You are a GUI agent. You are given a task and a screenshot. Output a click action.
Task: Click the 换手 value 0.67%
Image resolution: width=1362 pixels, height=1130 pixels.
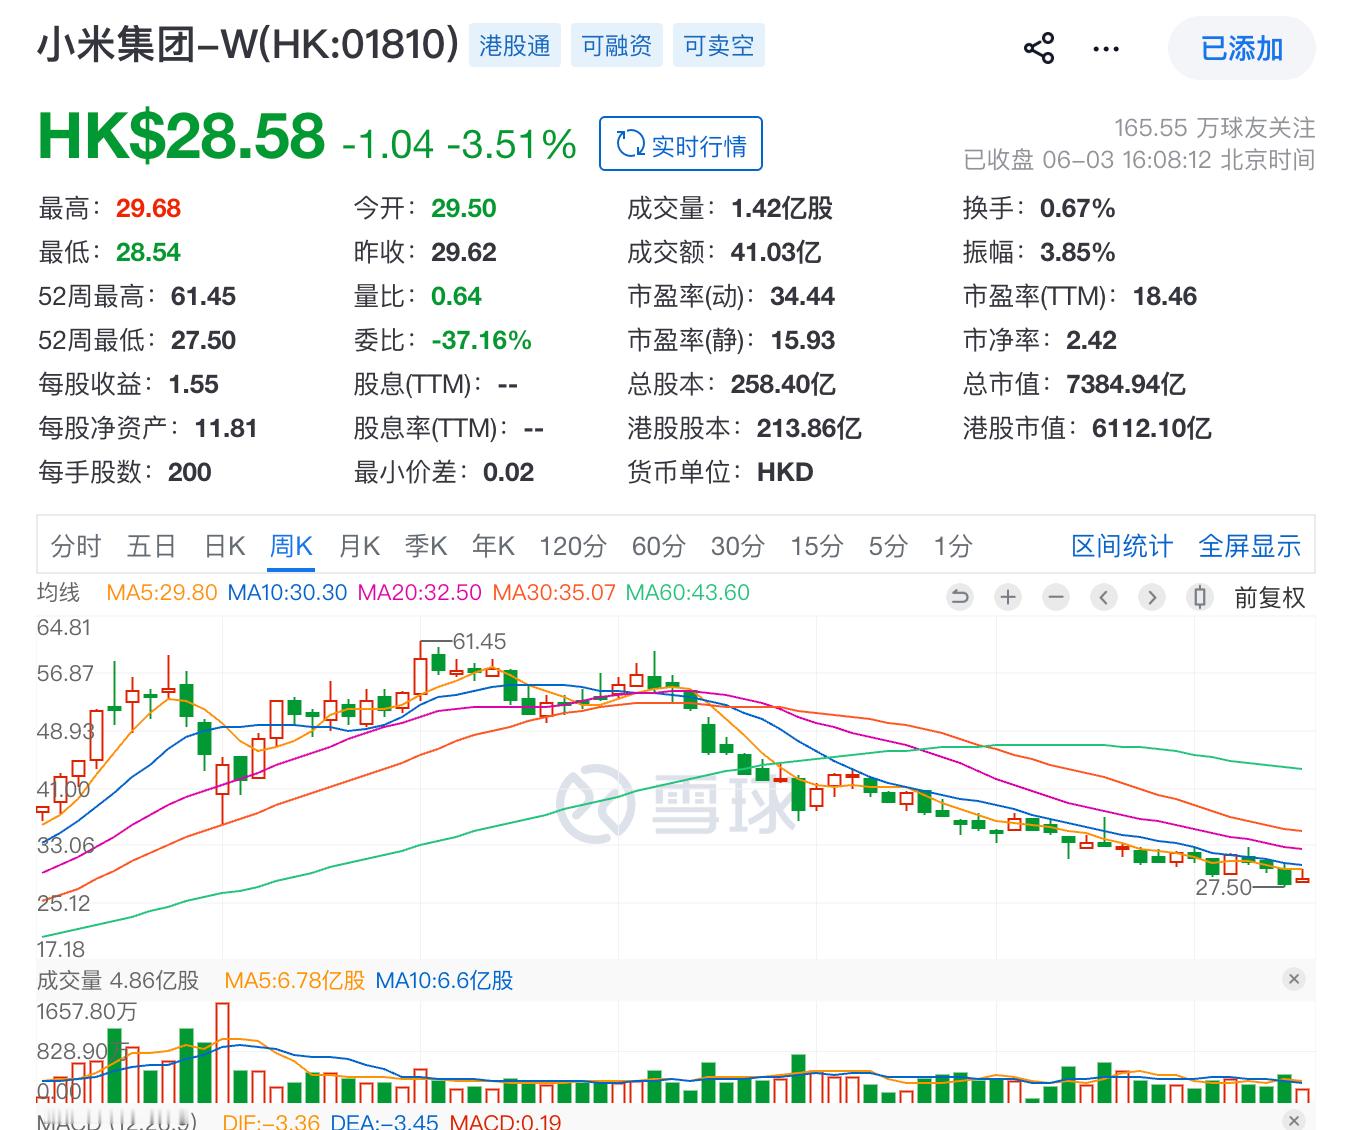tap(1078, 208)
